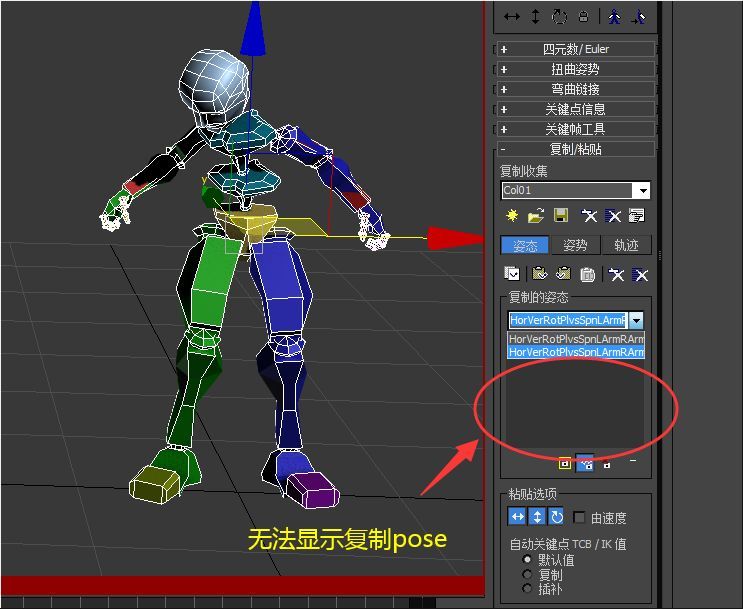
Task: Expand the 关键点信息 rollout
Action: point(575,109)
